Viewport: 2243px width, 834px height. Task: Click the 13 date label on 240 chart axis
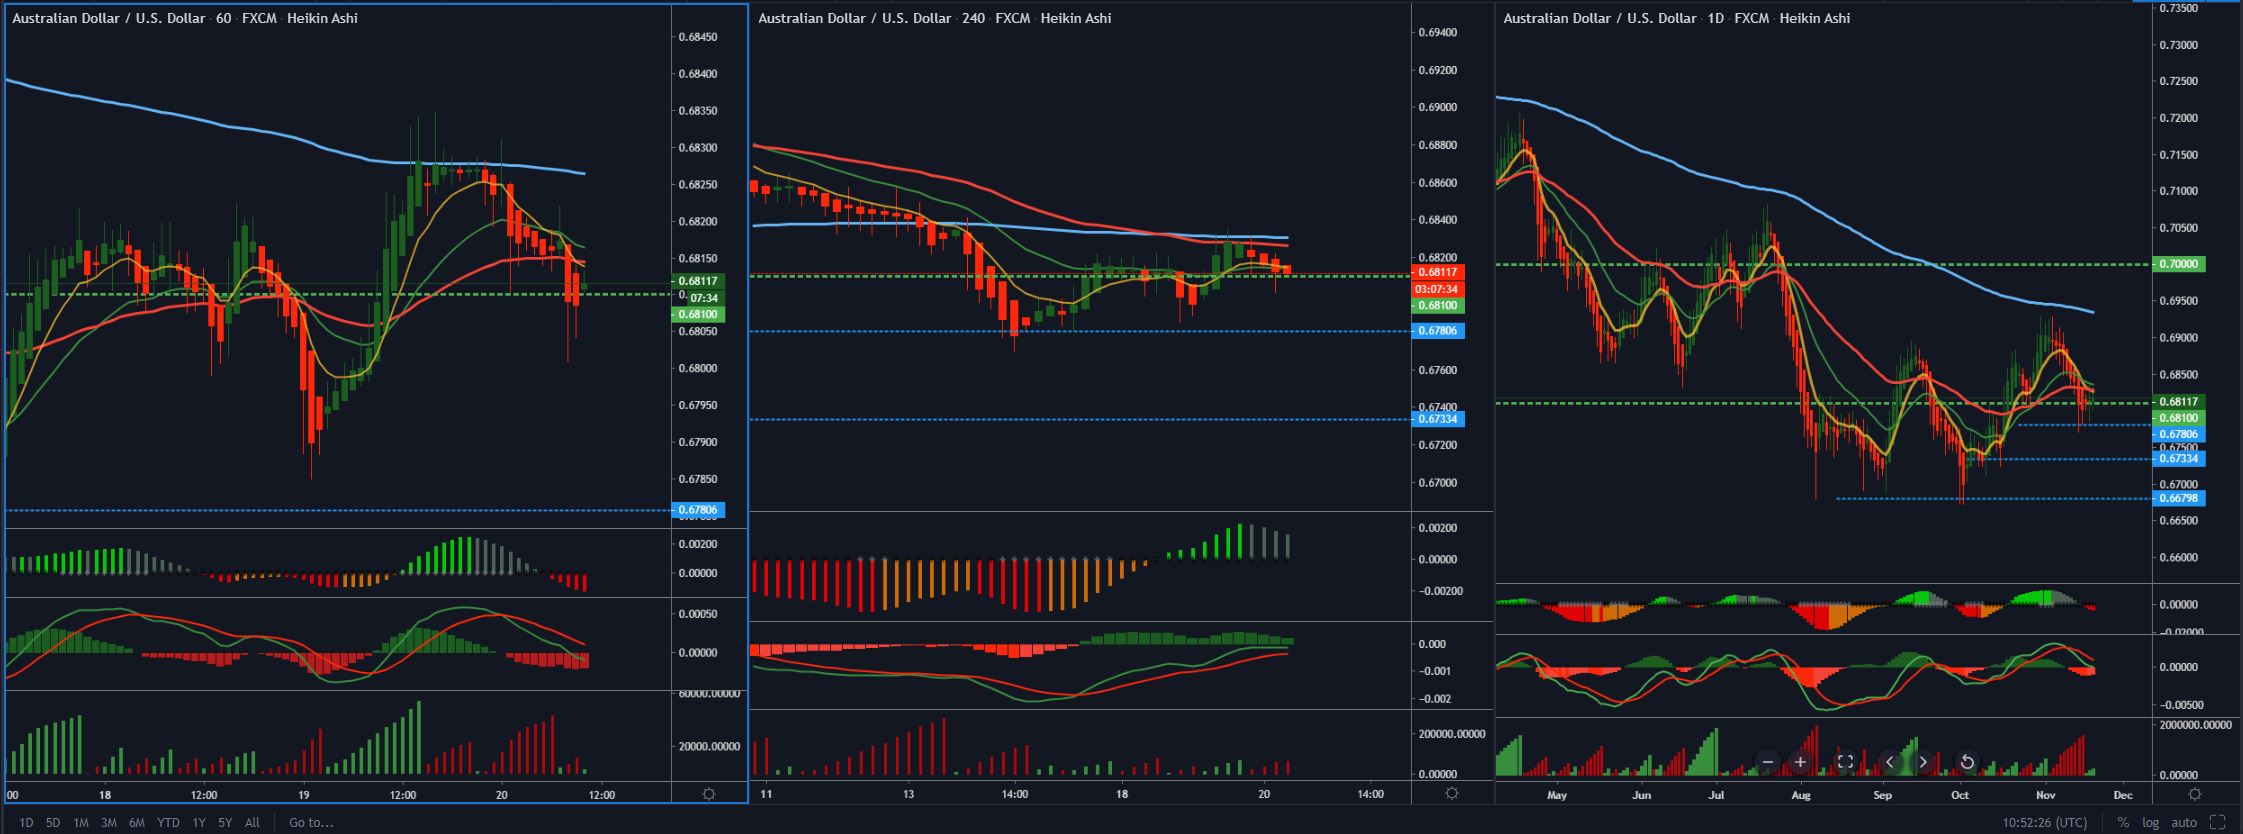click(x=908, y=795)
